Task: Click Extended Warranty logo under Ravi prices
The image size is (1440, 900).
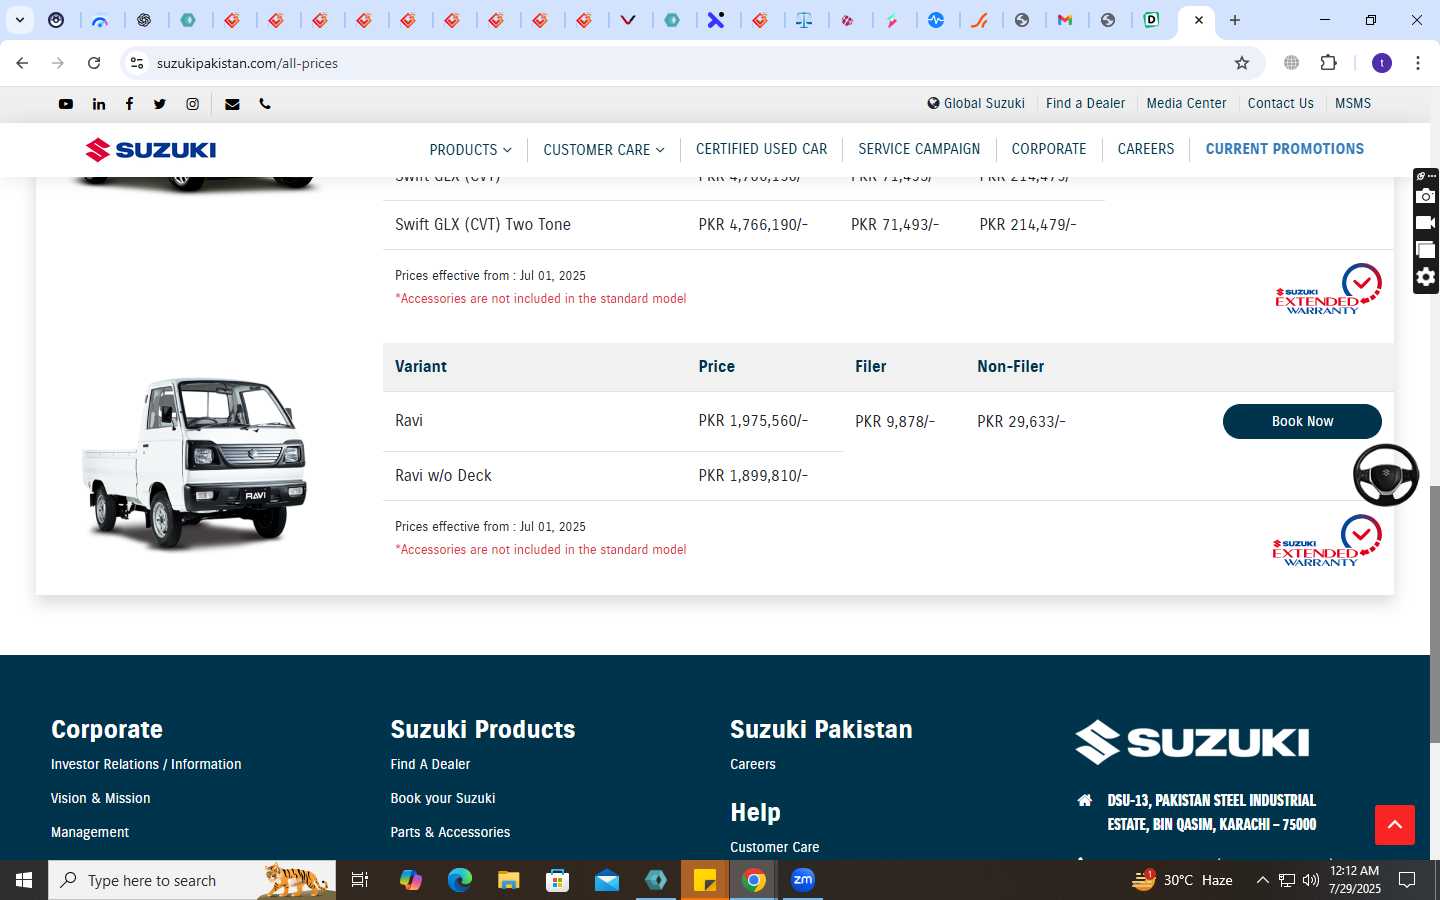Action: (1327, 541)
